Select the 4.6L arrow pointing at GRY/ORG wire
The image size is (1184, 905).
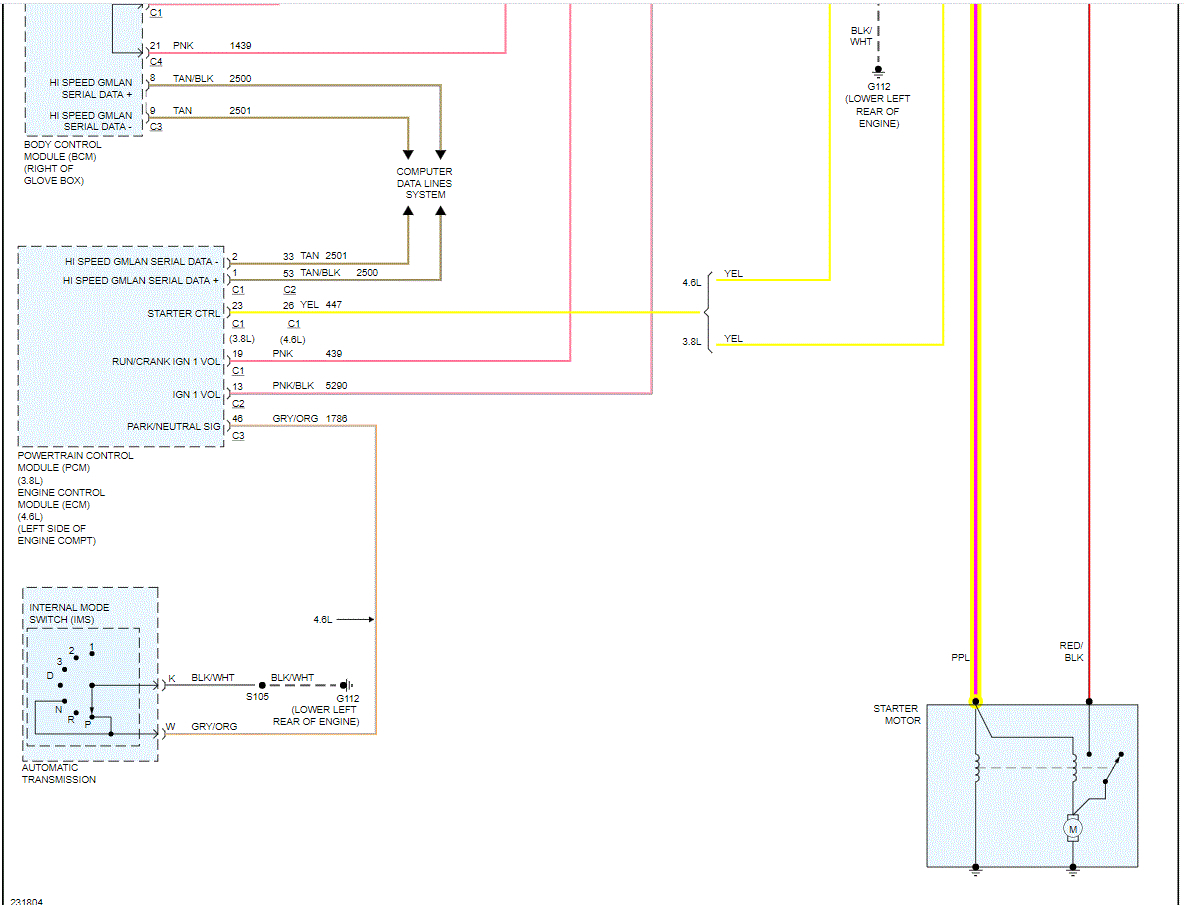point(355,620)
